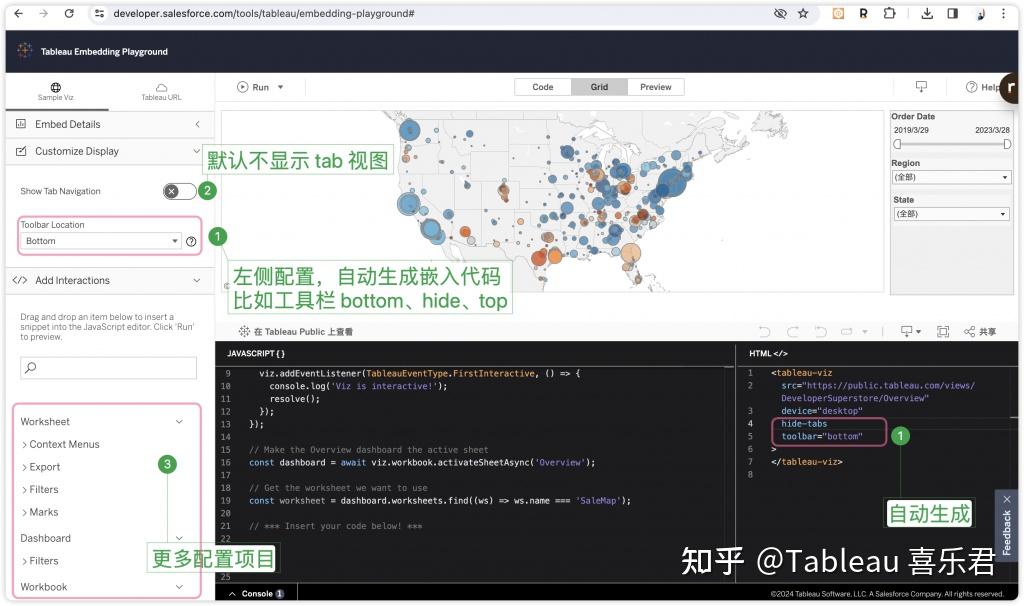1024x606 pixels.
Task: Switch to the Tableau URL tab
Action: pos(161,92)
